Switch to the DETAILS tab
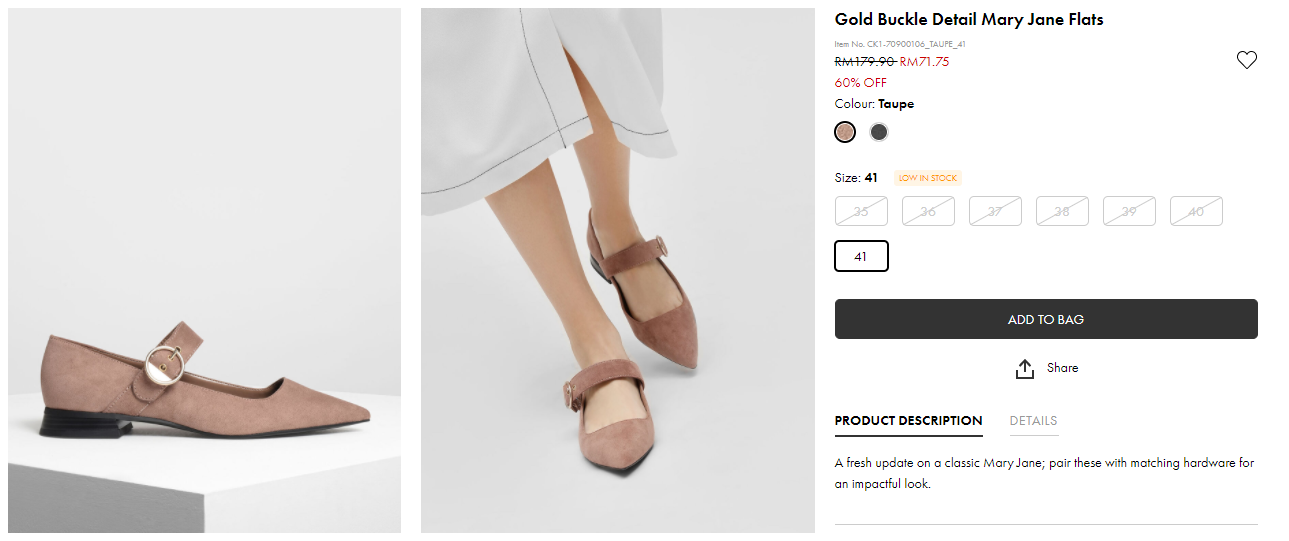This screenshot has width=1289, height=541. pyautogui.click(x=1033, y=421)
